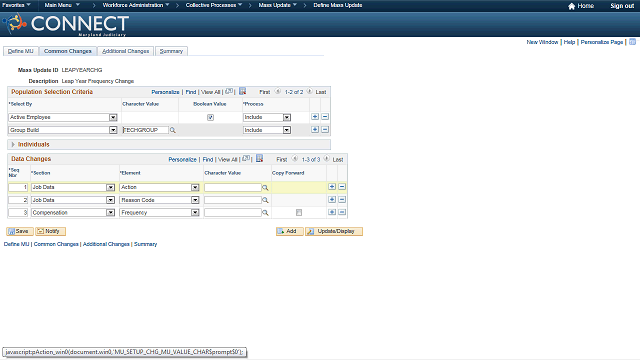
Task: Add row after Frequency data change
Action: pos(332,212)
